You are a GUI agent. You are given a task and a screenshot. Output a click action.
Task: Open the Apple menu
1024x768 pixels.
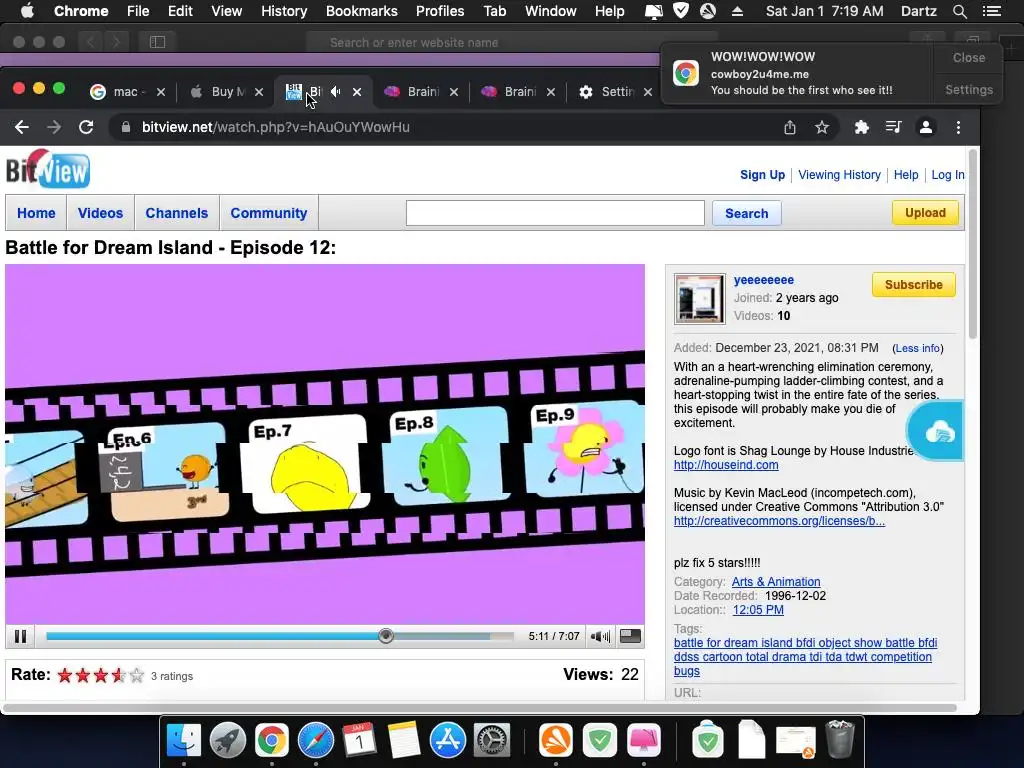pos(27,11)
